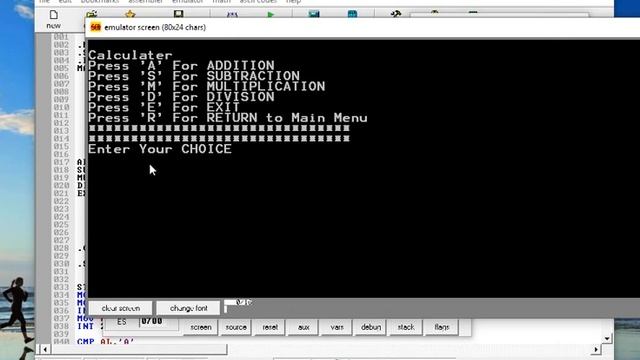Click the flags button
This screenshot has height=360, width=640.
[x=442, y=327]
